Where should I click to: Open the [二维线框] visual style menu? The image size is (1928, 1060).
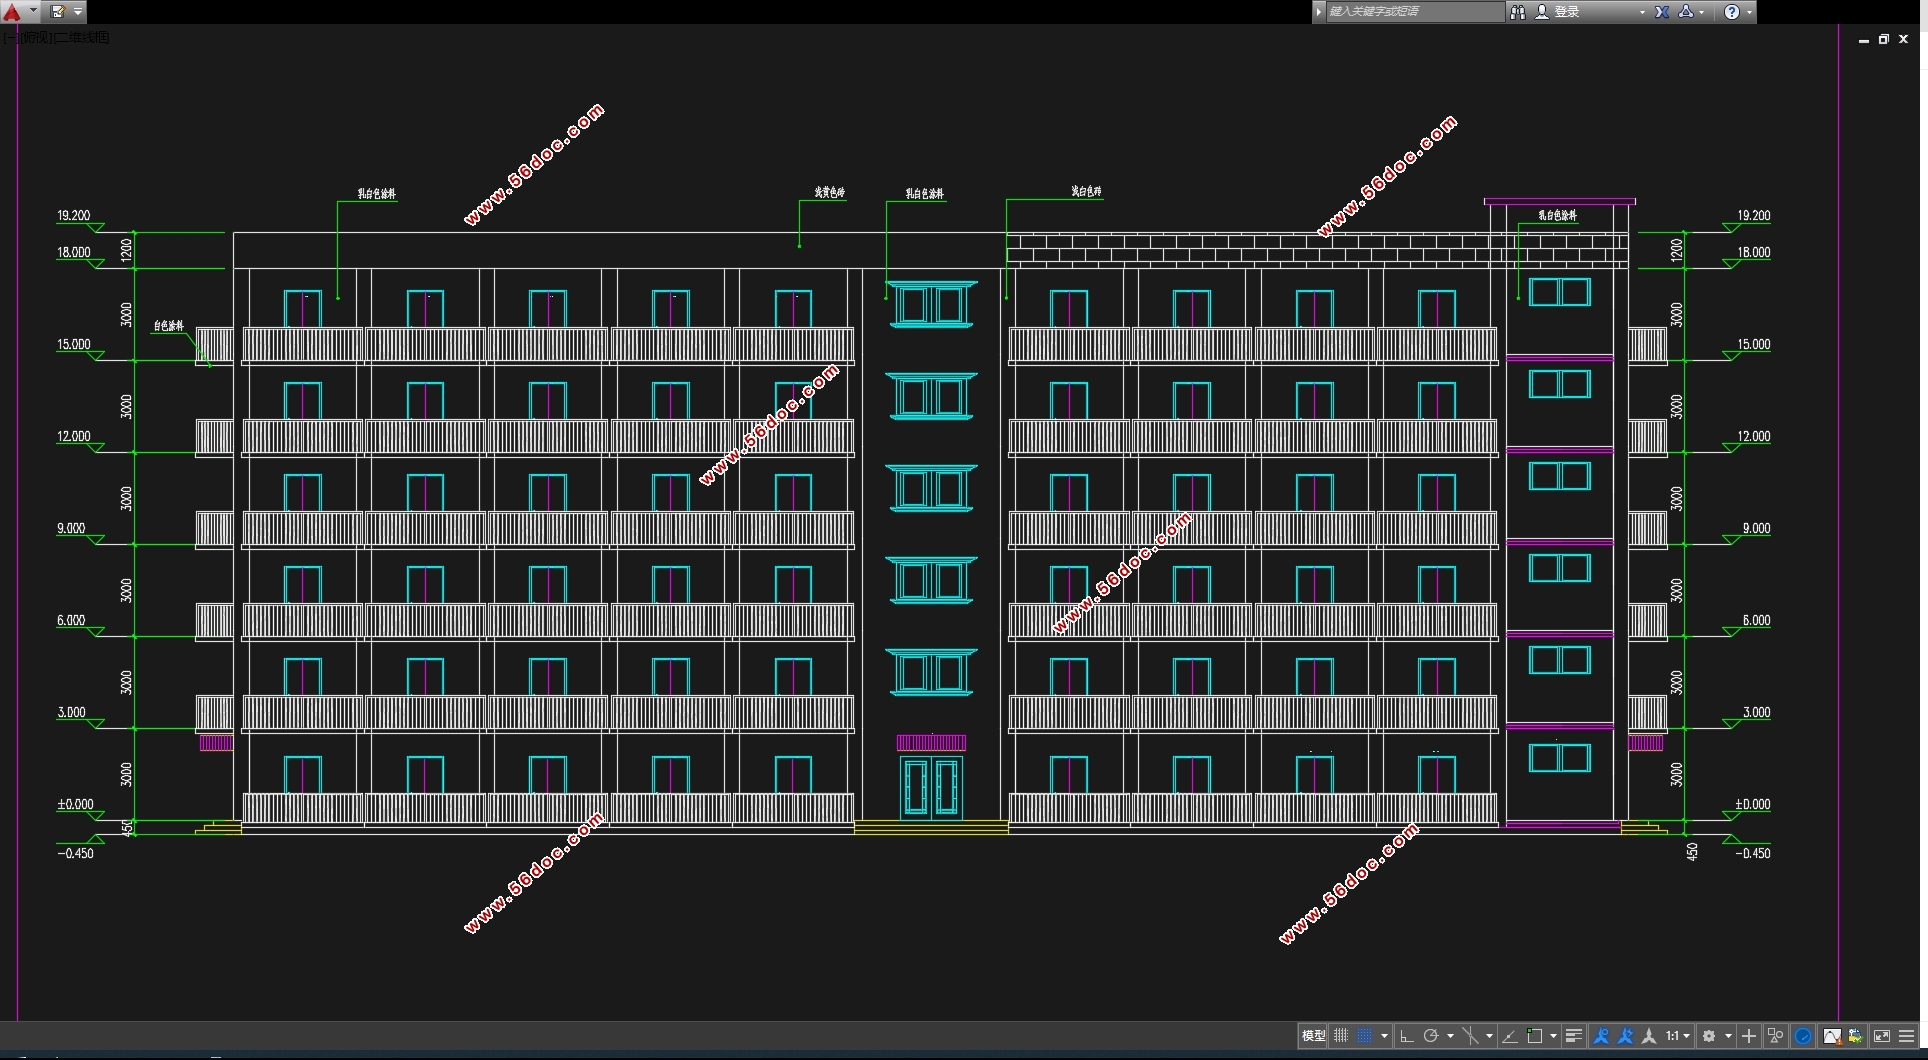81,37
